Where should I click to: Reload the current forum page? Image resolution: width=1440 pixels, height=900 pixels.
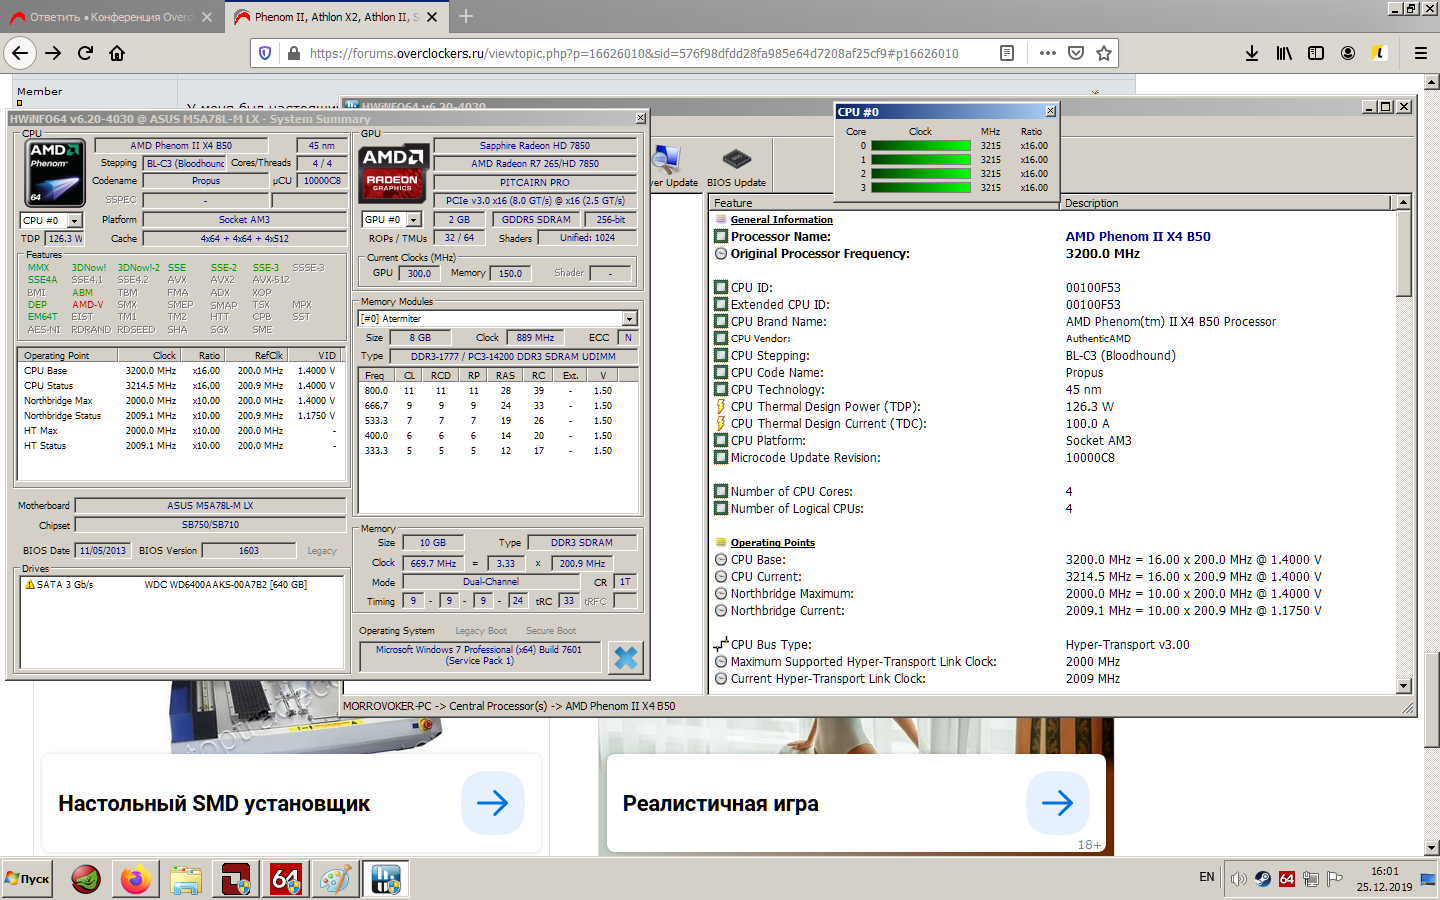point(86,53)
